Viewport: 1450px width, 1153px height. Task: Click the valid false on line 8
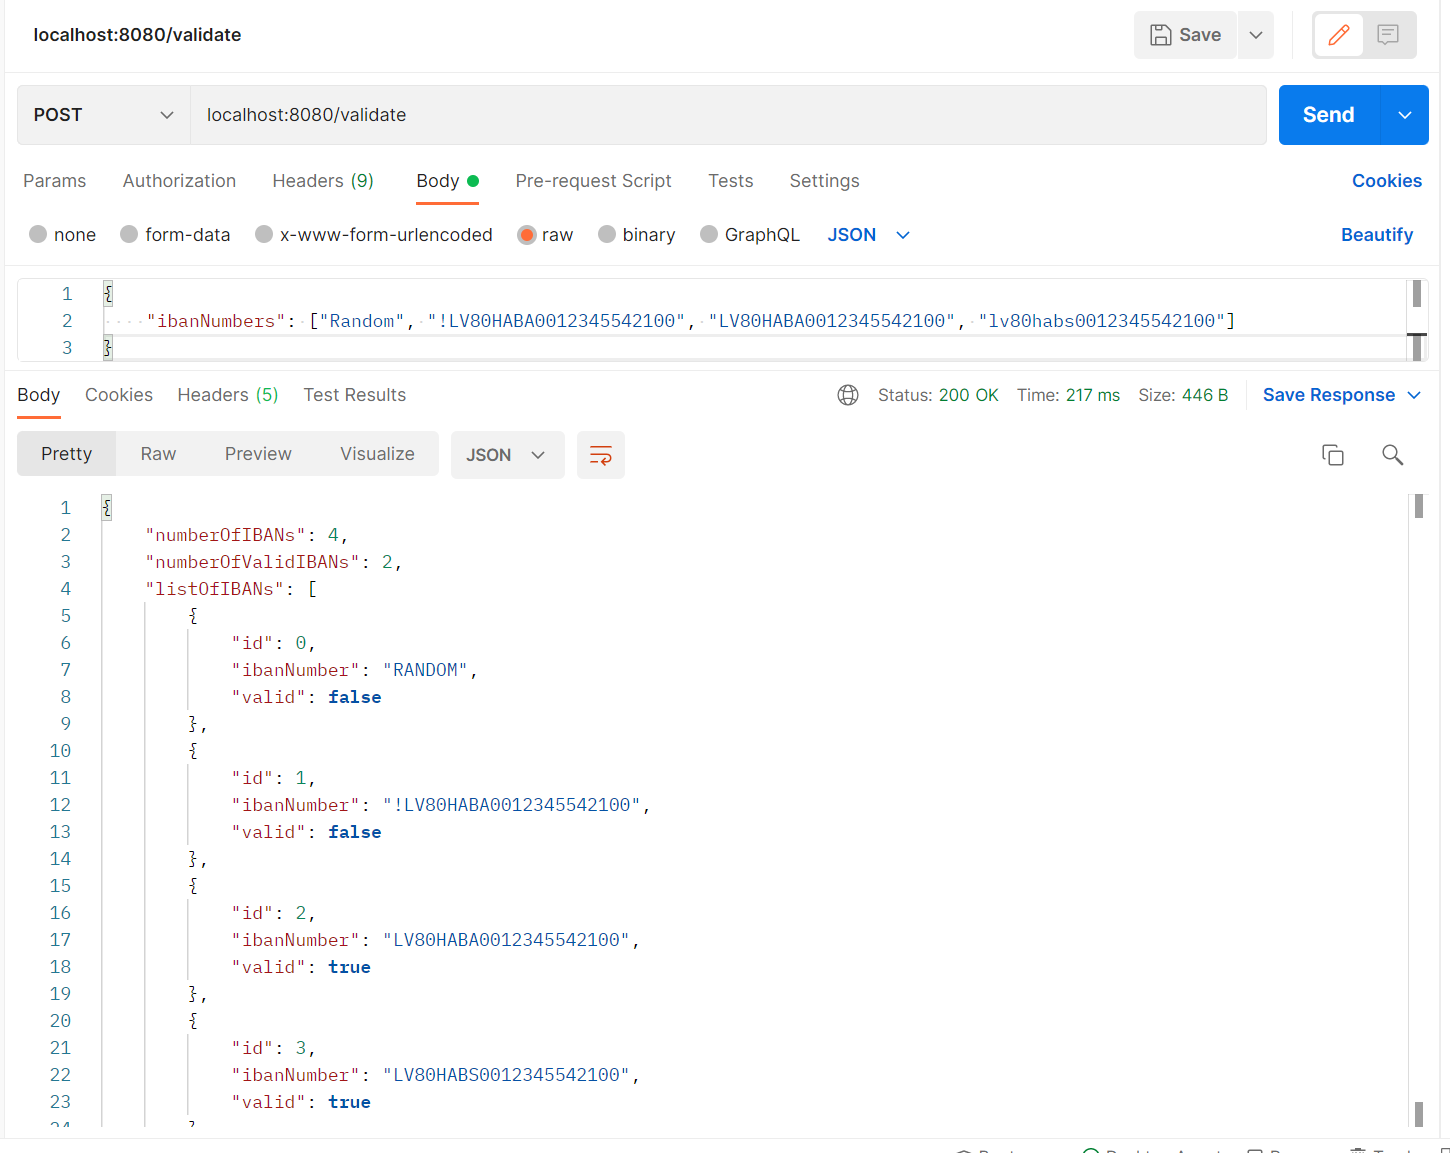pos(354,697)
